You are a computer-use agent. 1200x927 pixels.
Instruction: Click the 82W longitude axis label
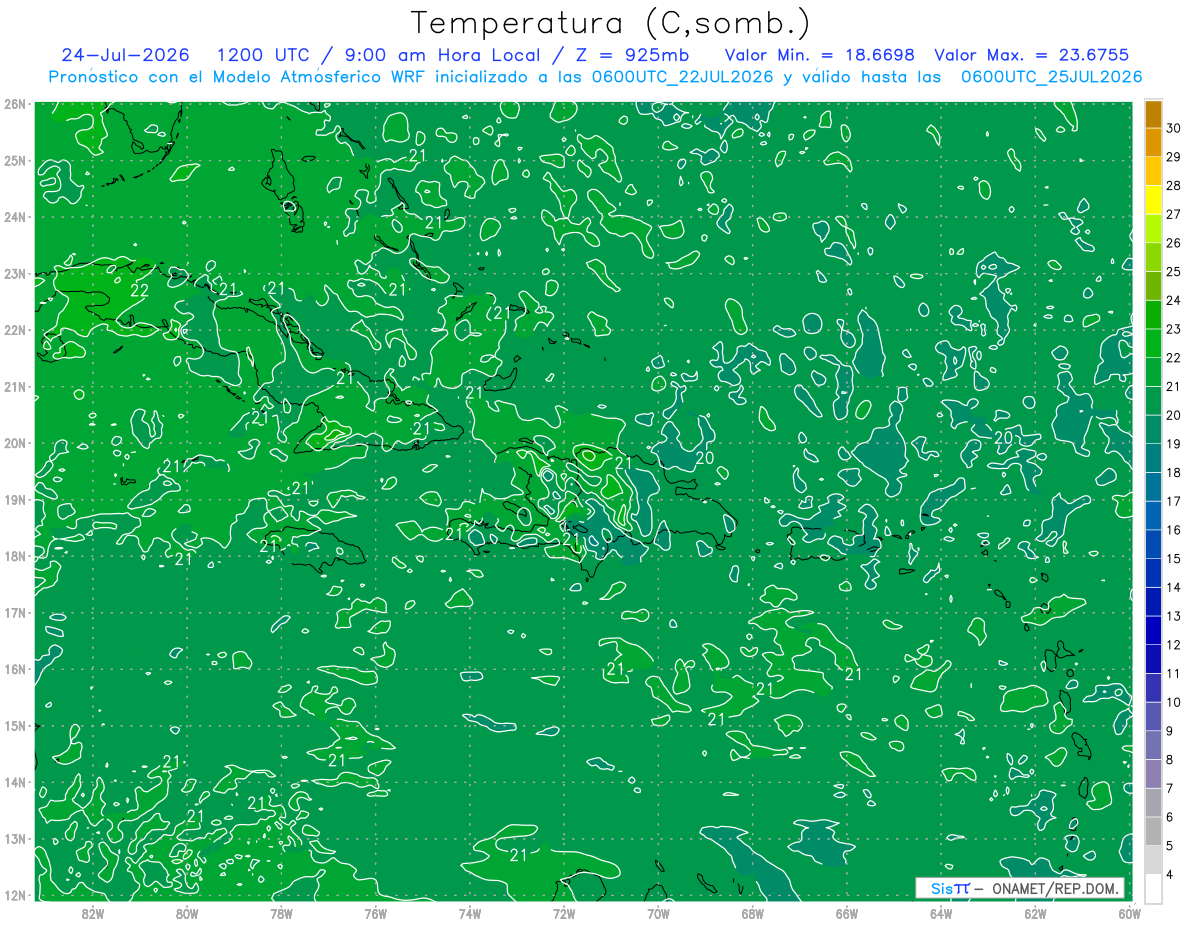[93, 912]
